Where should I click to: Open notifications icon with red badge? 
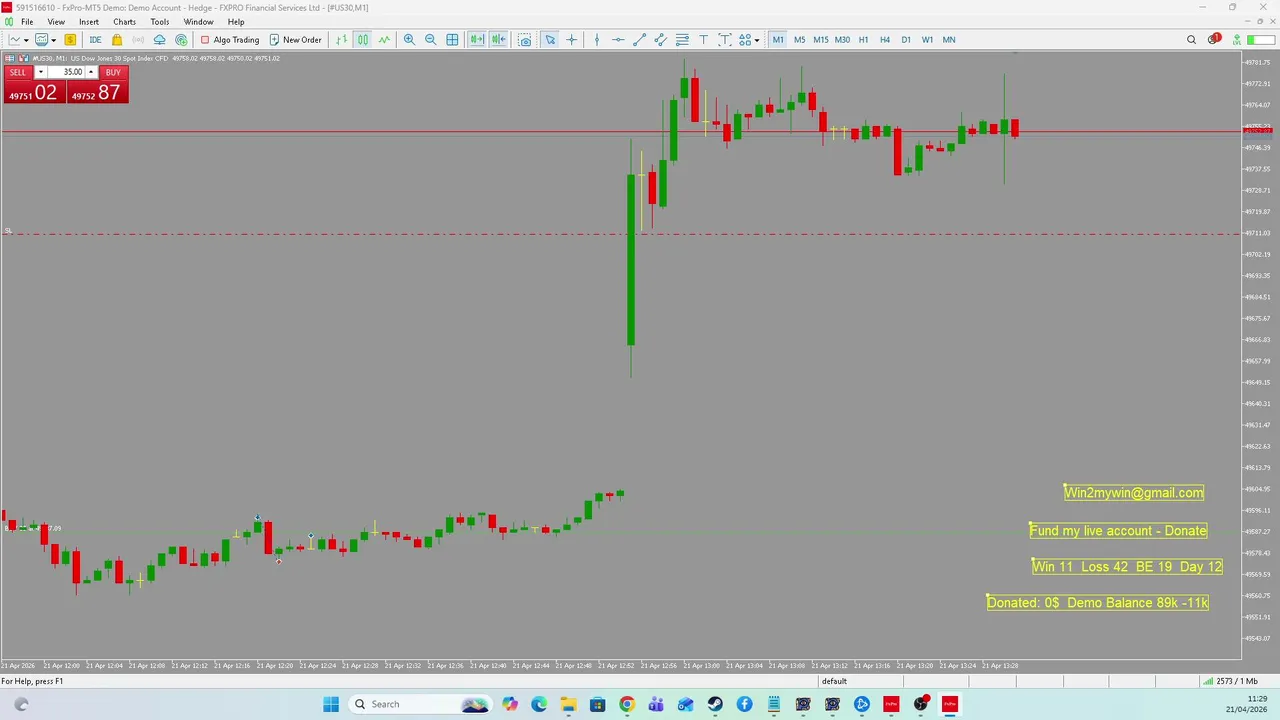click(x=1214, y=40)
